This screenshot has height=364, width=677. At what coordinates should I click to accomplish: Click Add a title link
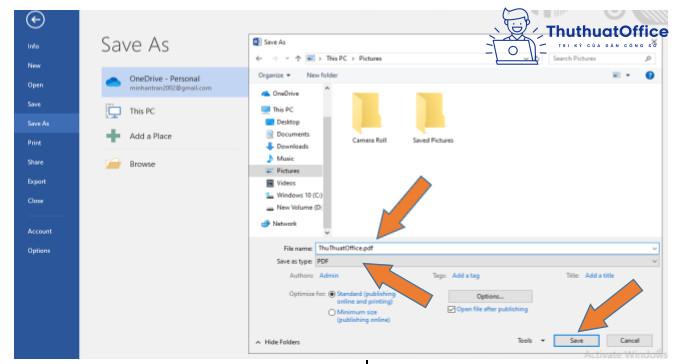point(599,275)
